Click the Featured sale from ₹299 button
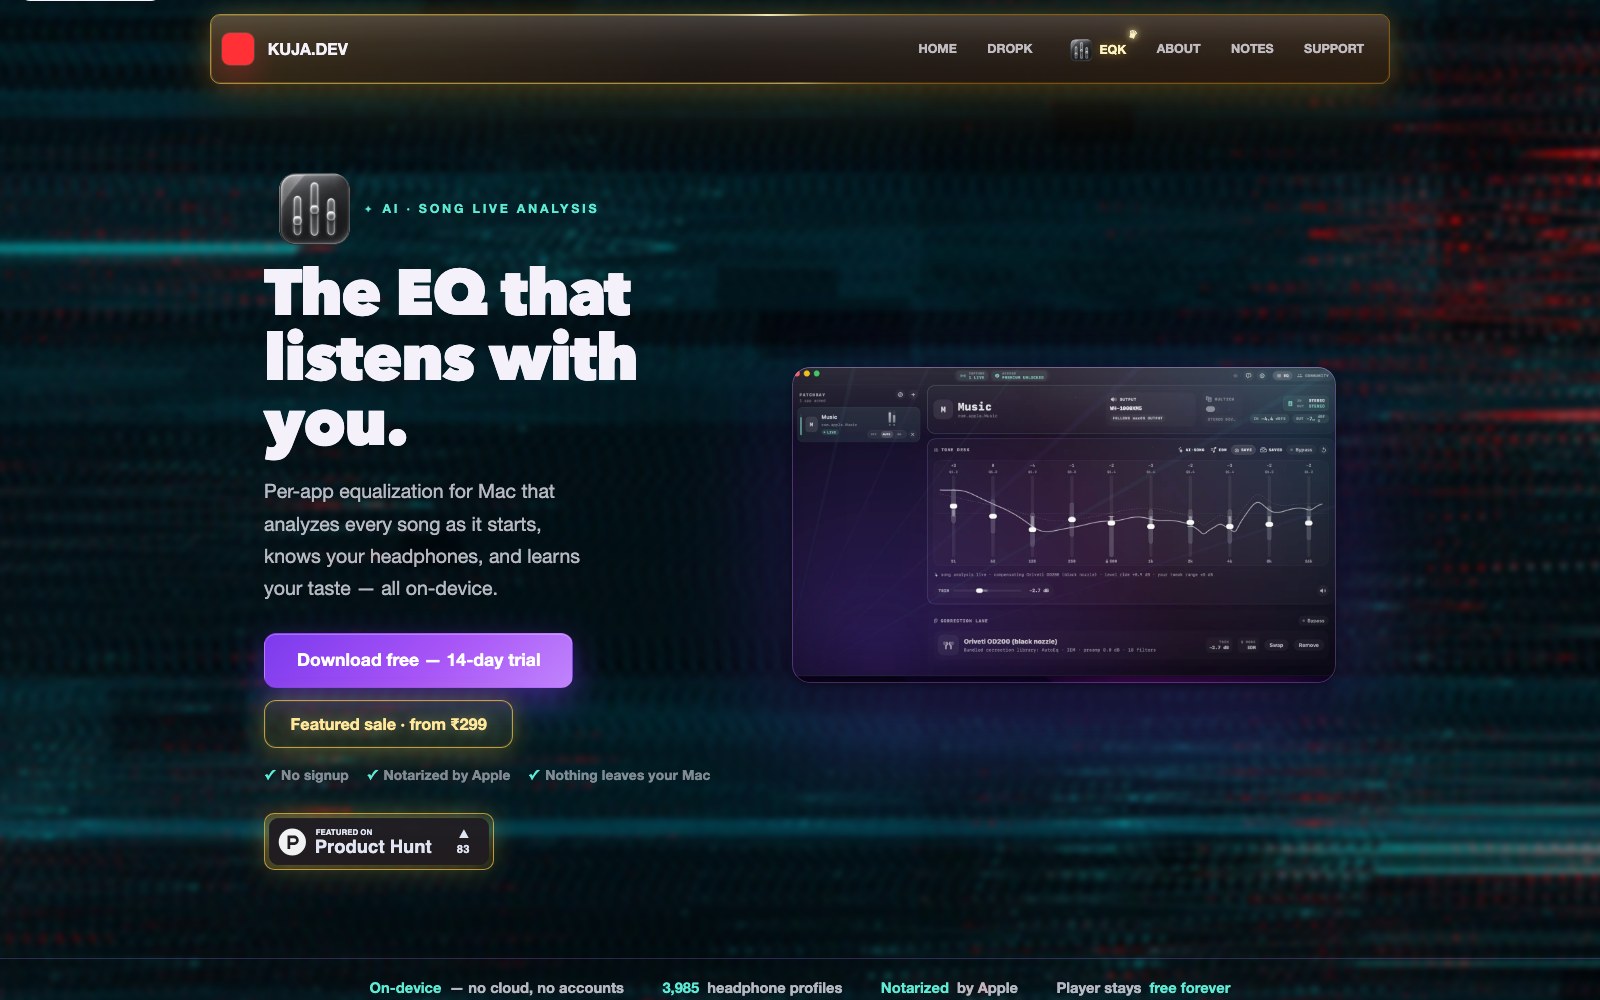This screenshot has height=1000, width=1600. tap(388, 724)
